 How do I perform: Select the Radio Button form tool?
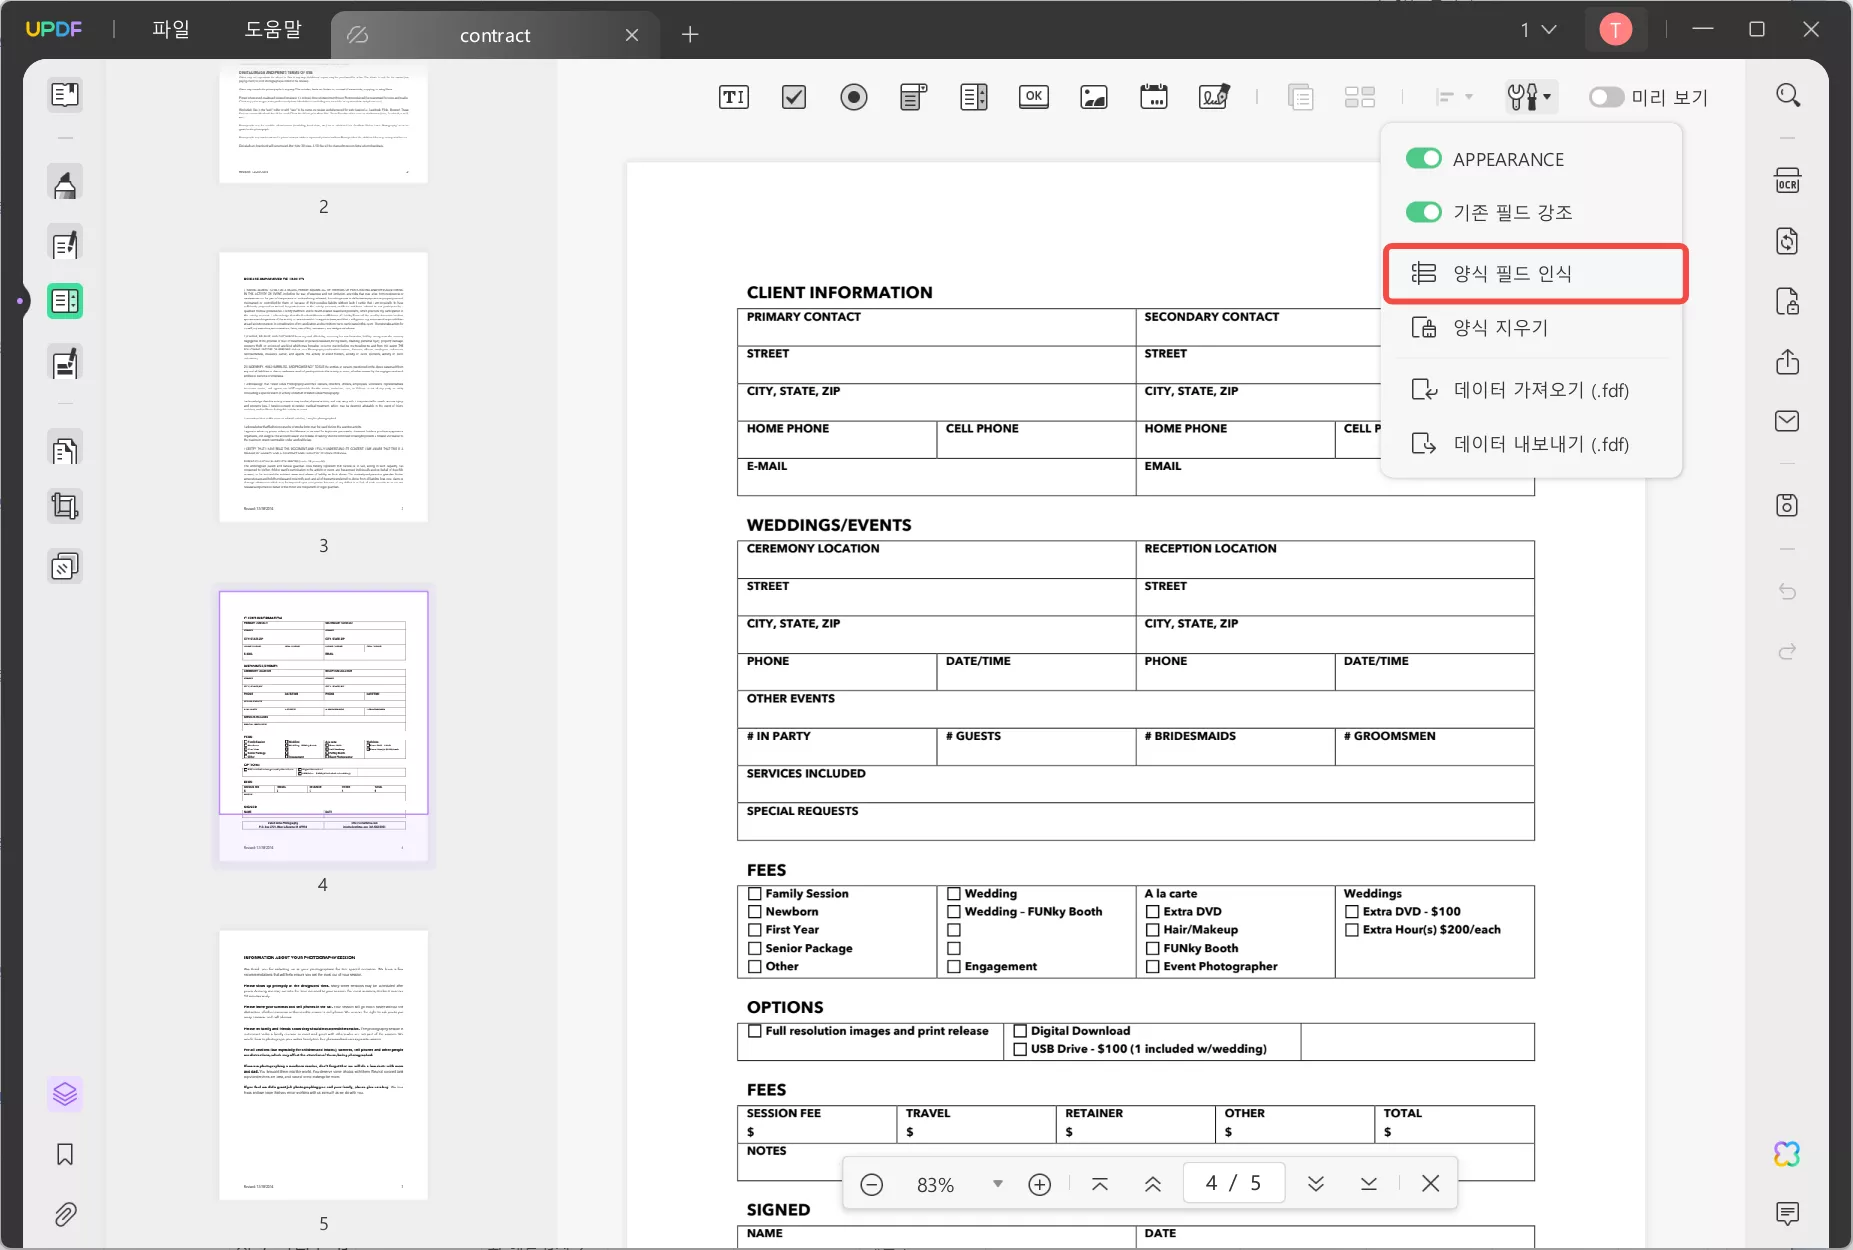tap(854, 97)
